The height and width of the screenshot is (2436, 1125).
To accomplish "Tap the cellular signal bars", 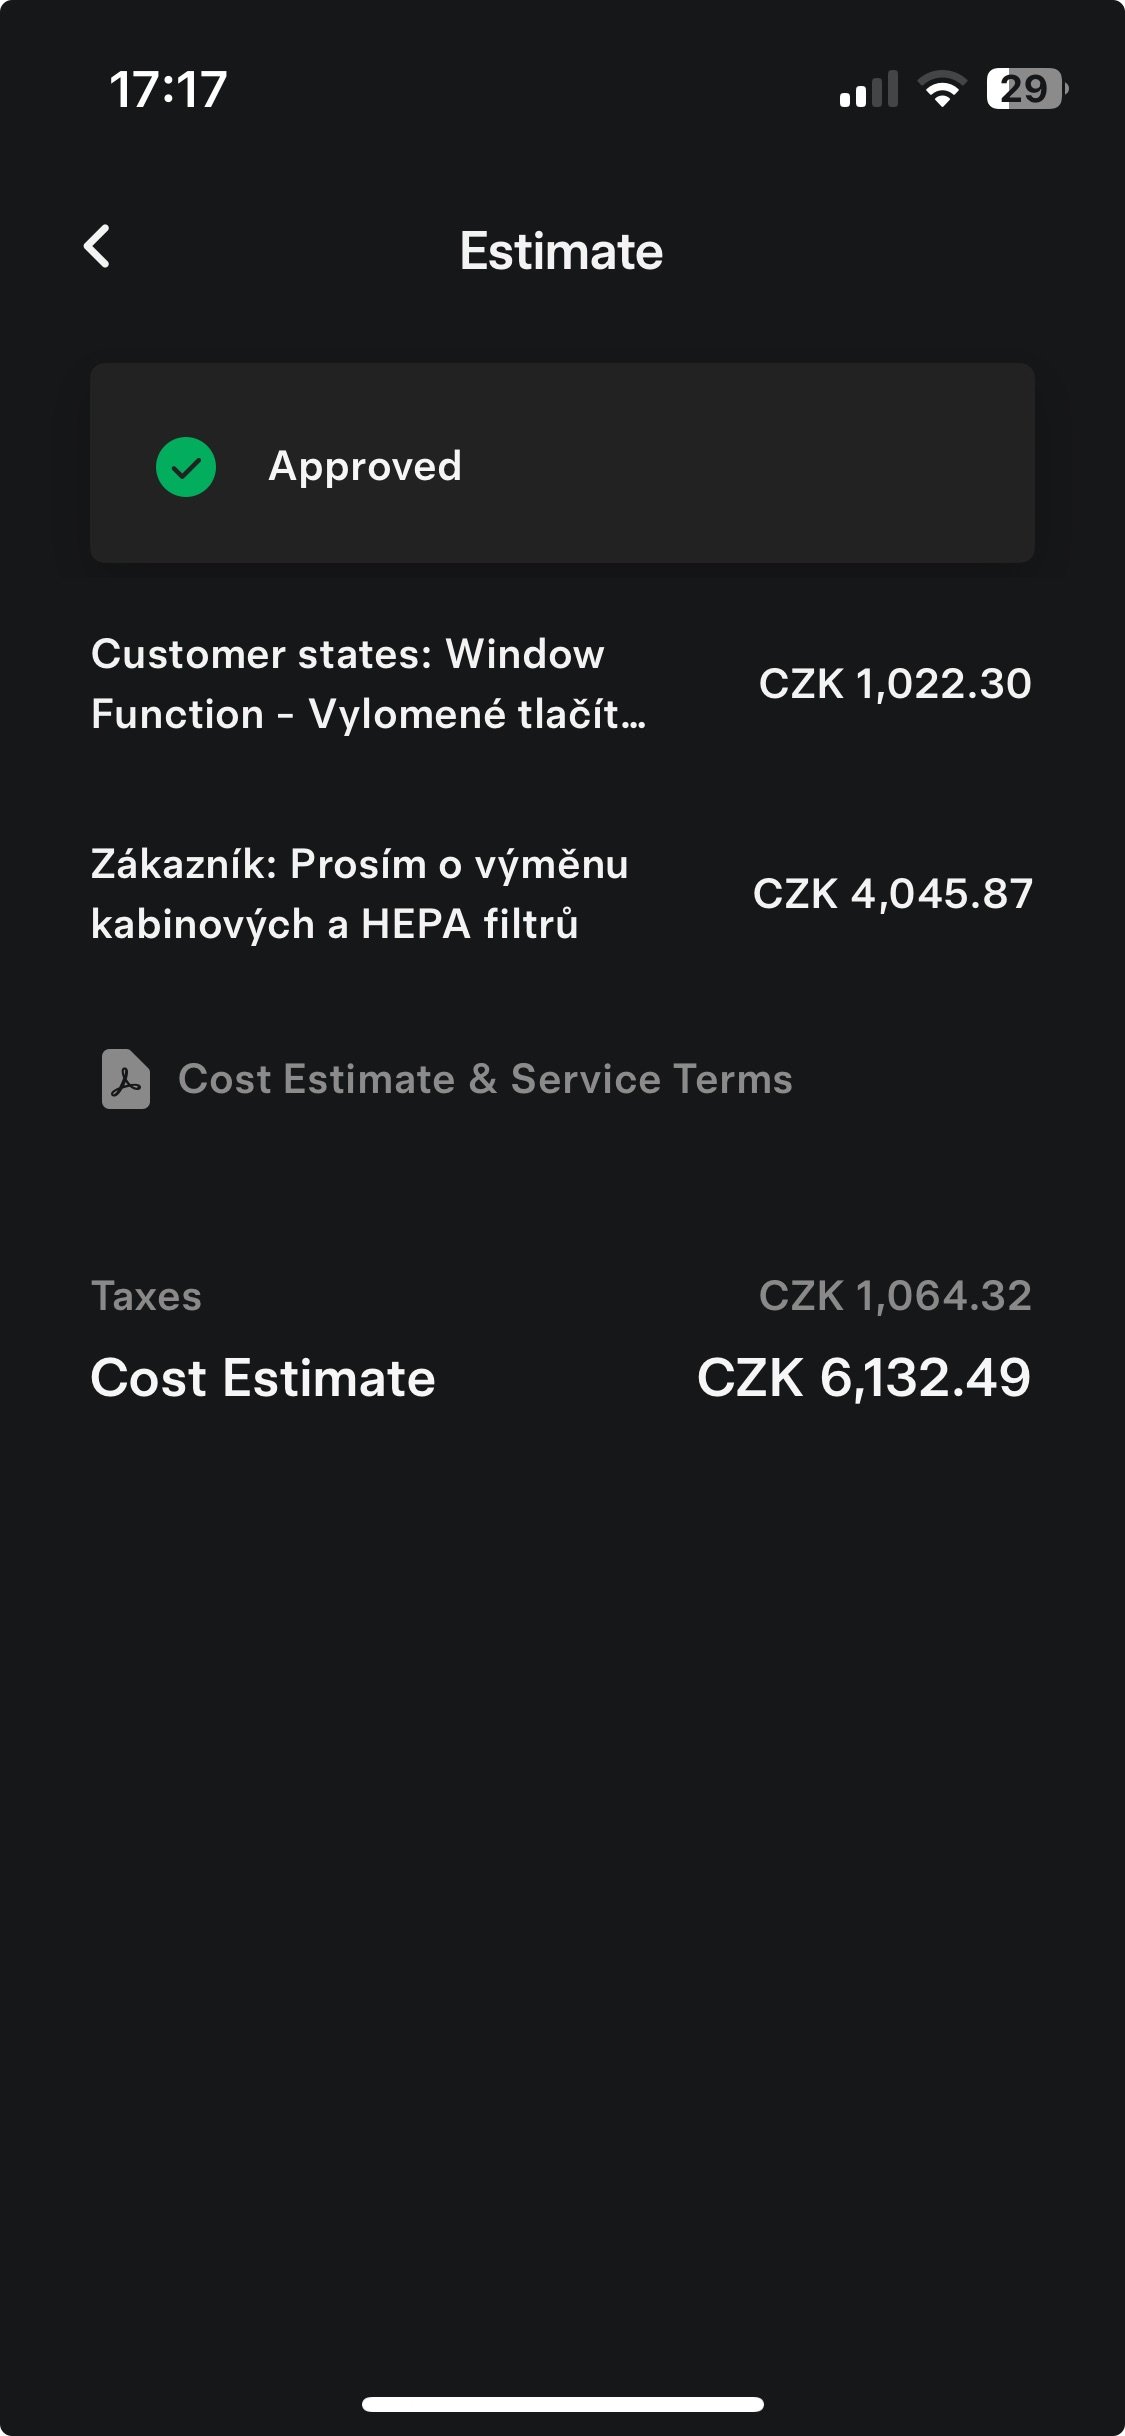I will point(868,89).
